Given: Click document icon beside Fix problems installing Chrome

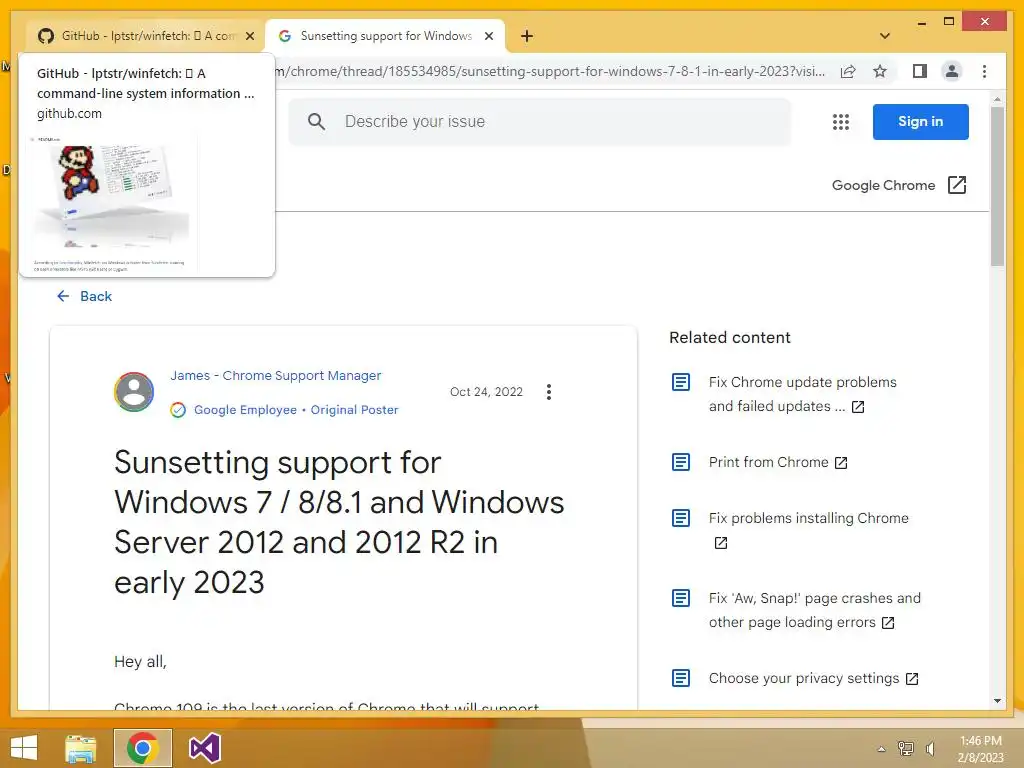Looking at the screenshot, I should pos(680,519).
